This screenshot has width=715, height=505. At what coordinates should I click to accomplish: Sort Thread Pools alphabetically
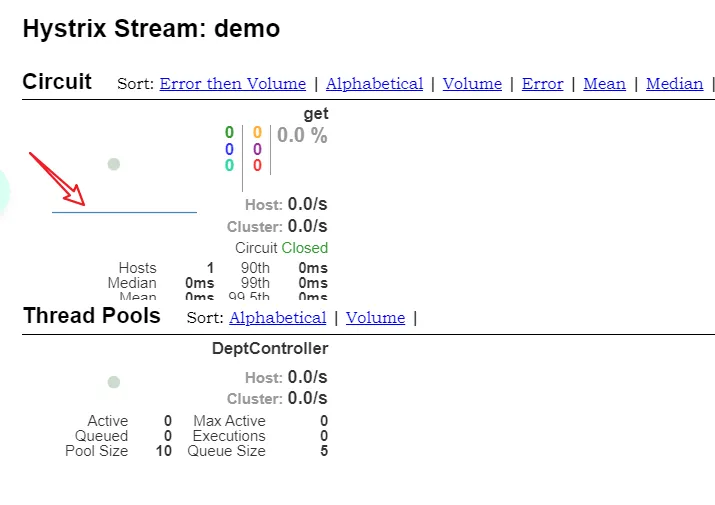click(277, 318)
